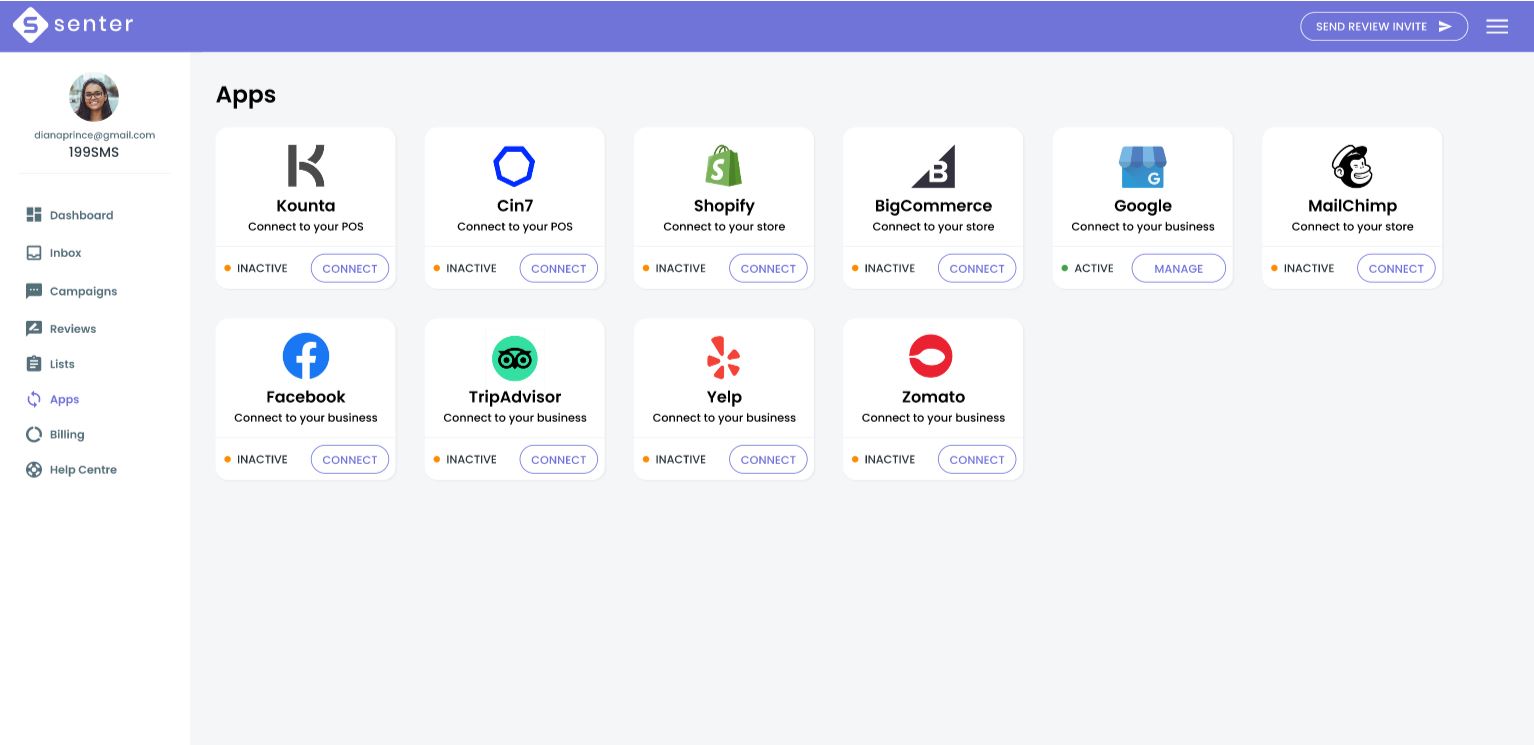Connect the Shopify store
The height and width of the screenshot is (745, 1534).
(x=768, y=268)
